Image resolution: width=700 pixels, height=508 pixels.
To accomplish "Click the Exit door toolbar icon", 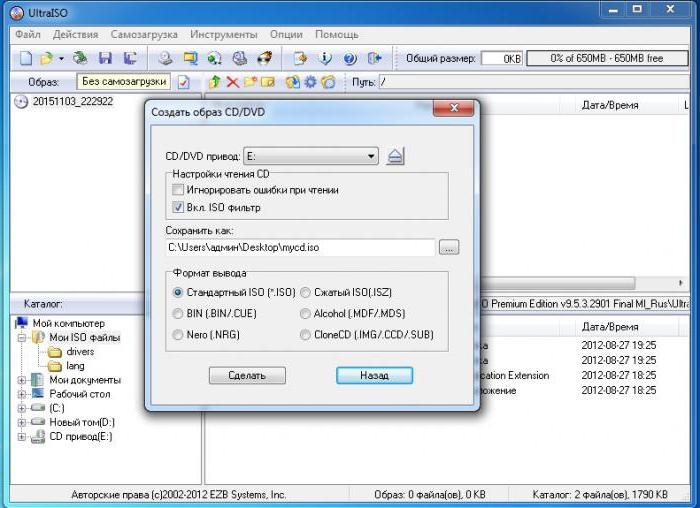I will [375, 58].
